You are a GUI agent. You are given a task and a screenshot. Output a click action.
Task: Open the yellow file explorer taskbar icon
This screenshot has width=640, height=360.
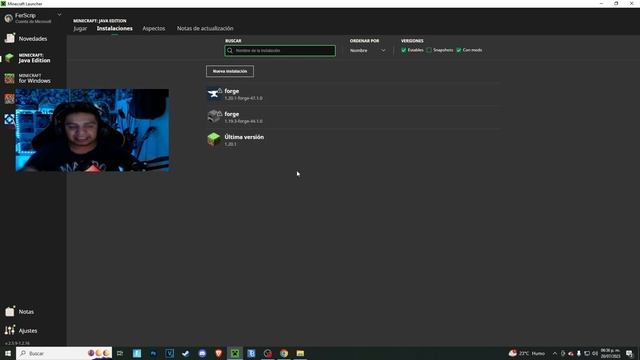pyautogui.click(x=300, y=353)
